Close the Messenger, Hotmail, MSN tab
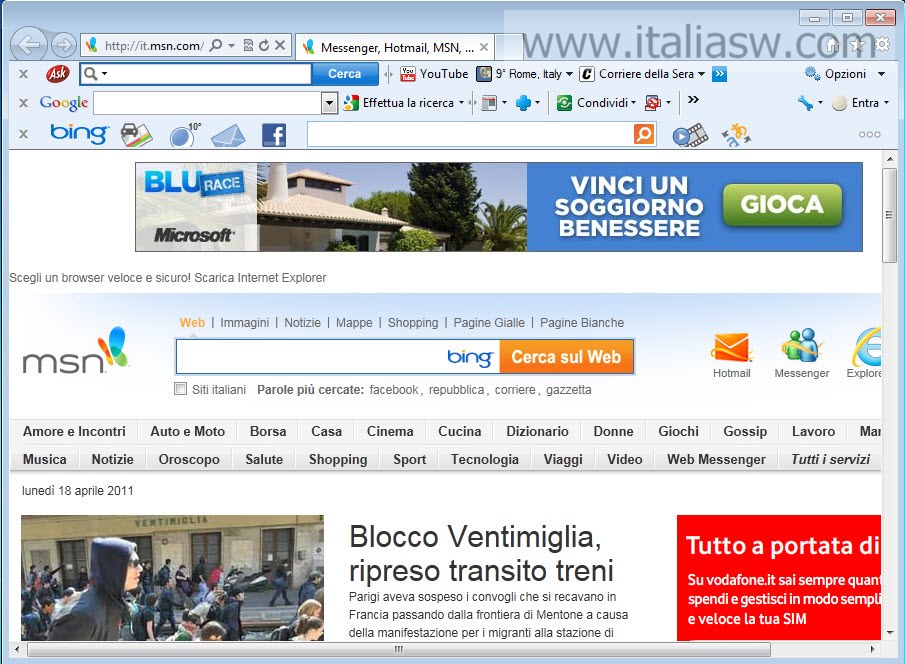 [x=484, y=47]
